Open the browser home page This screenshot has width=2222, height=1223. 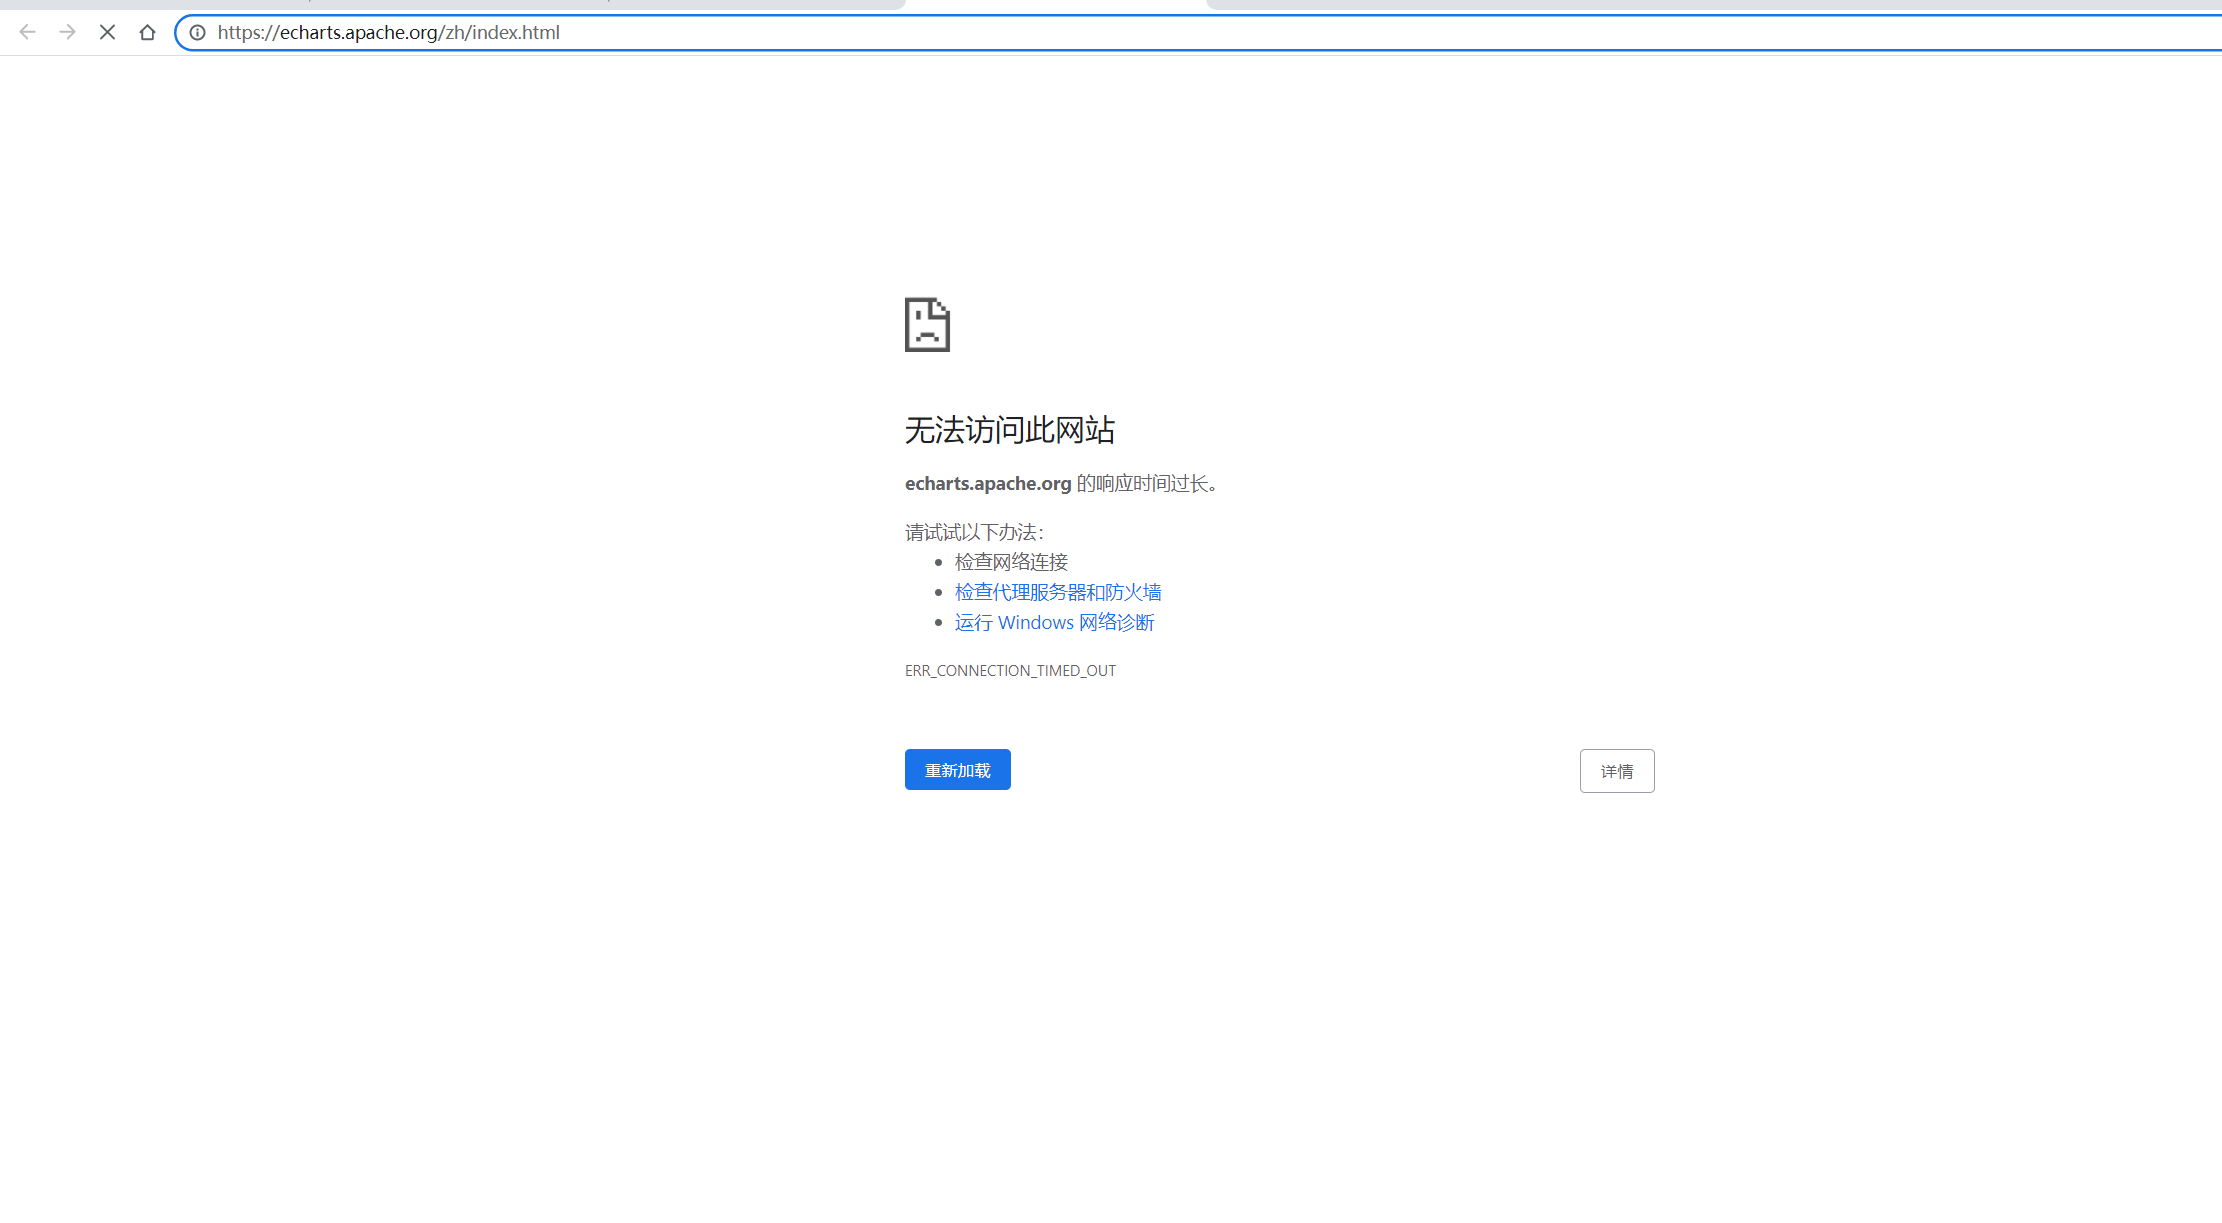147,32
